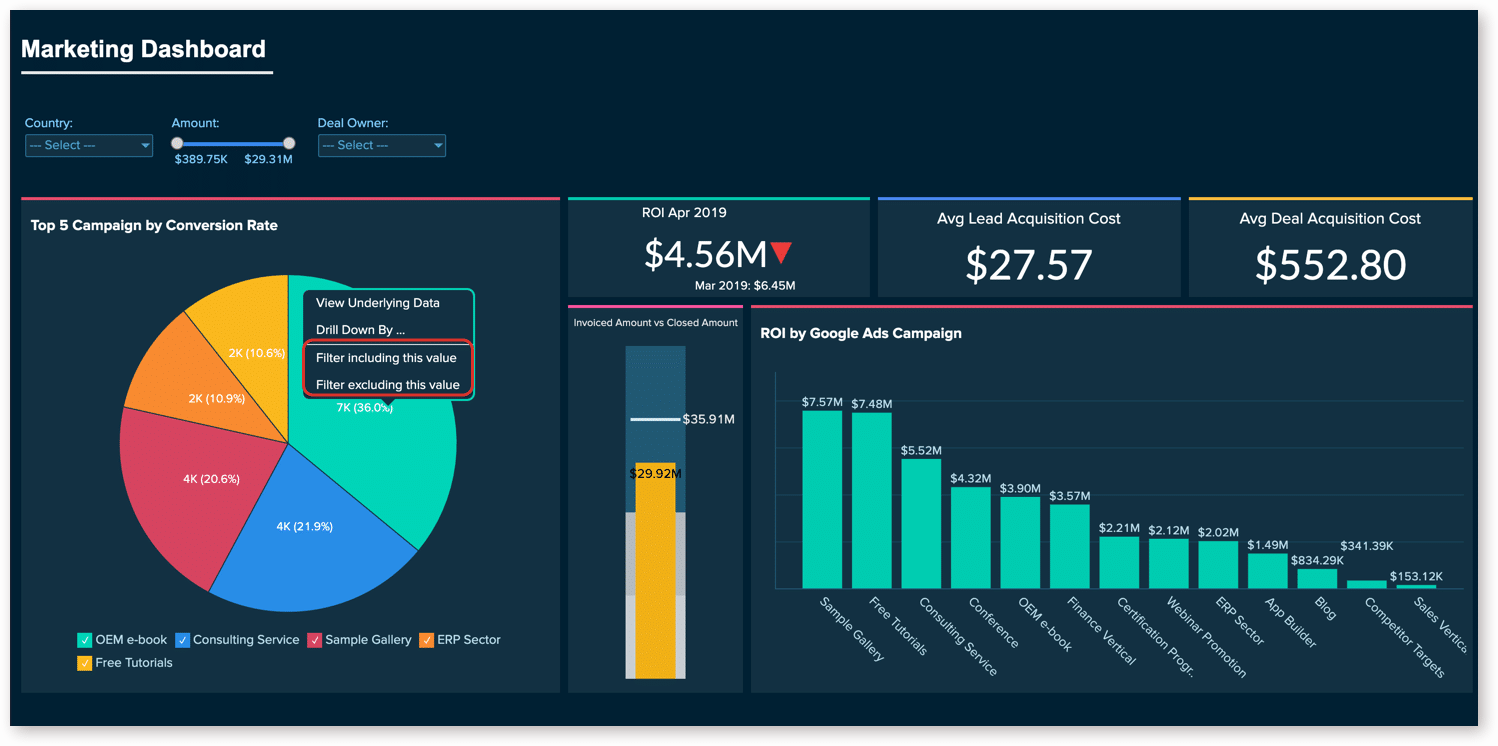Open the Country select dropdown
This screenshot has width=1498, height=746.
[89, 145]
